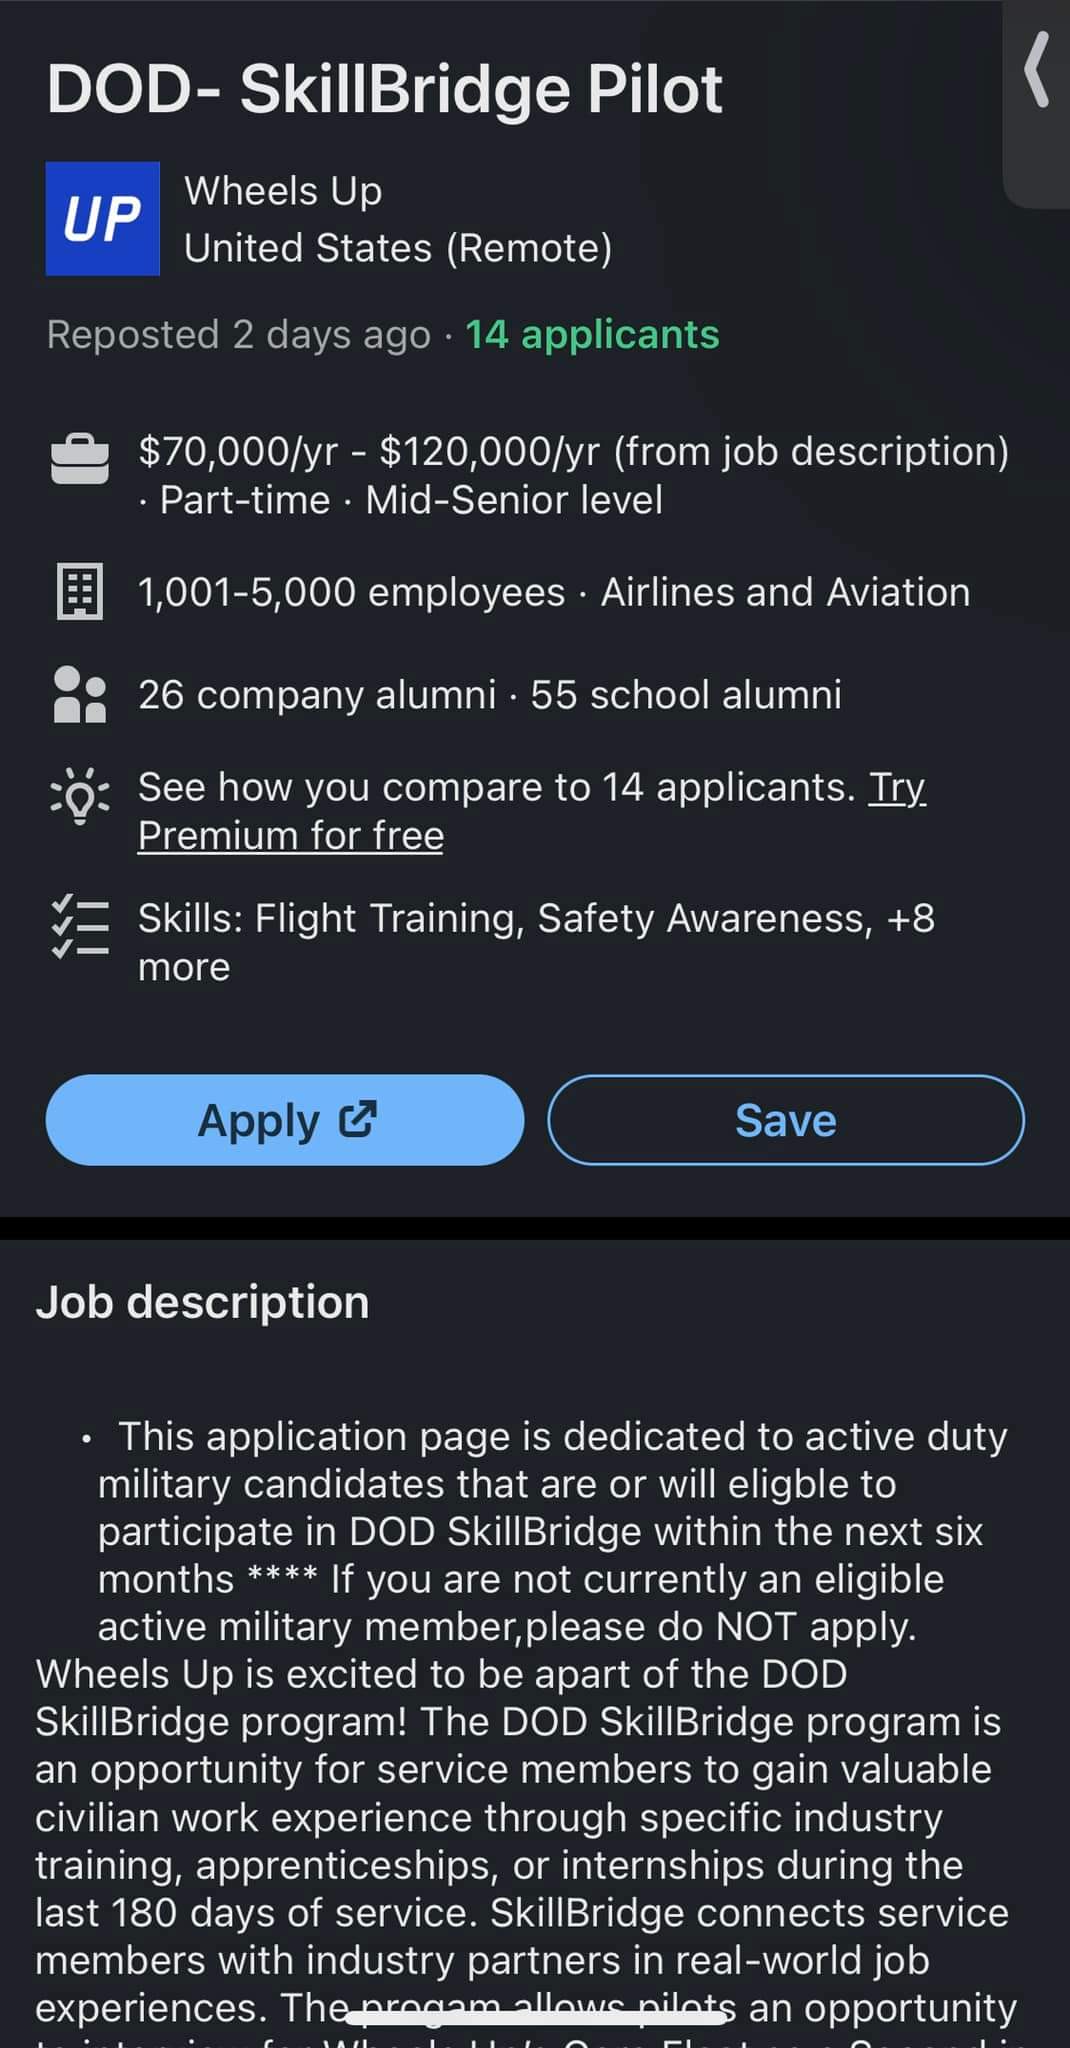Open the Try Premium for free link

tap(290, 835)
